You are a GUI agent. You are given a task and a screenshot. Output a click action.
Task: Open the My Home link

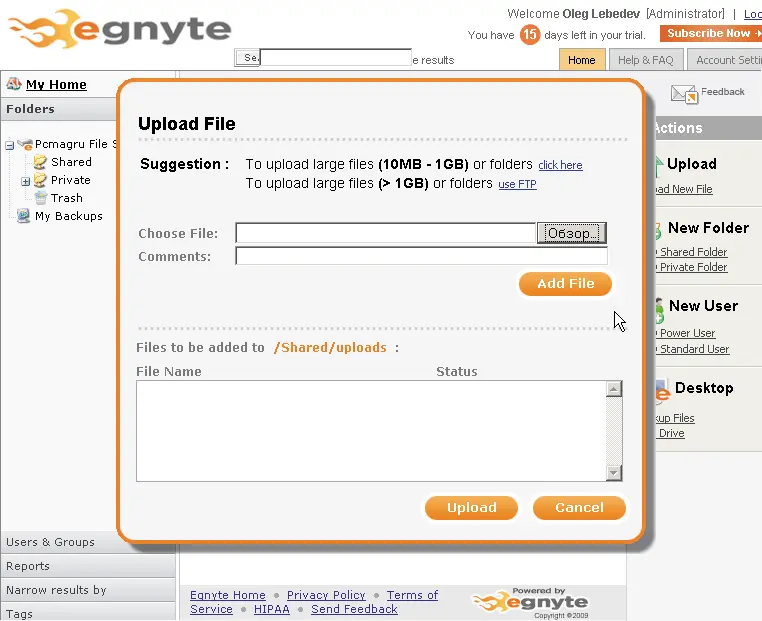click(x=56, y=85)
